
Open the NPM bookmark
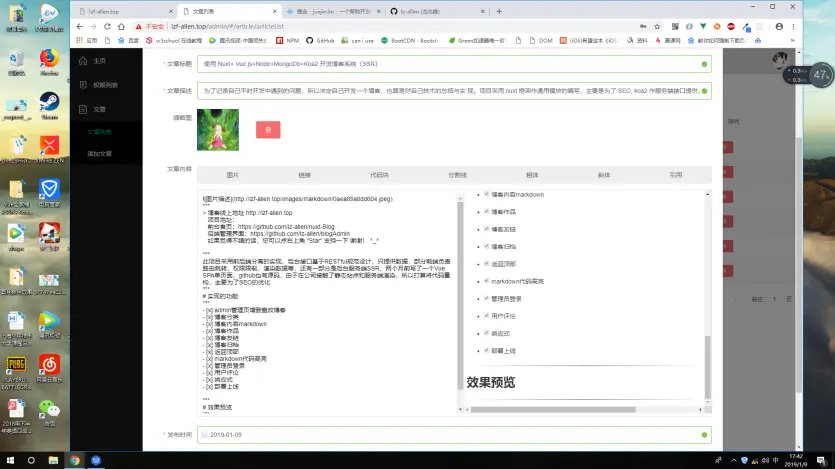(x=288, y=40)
